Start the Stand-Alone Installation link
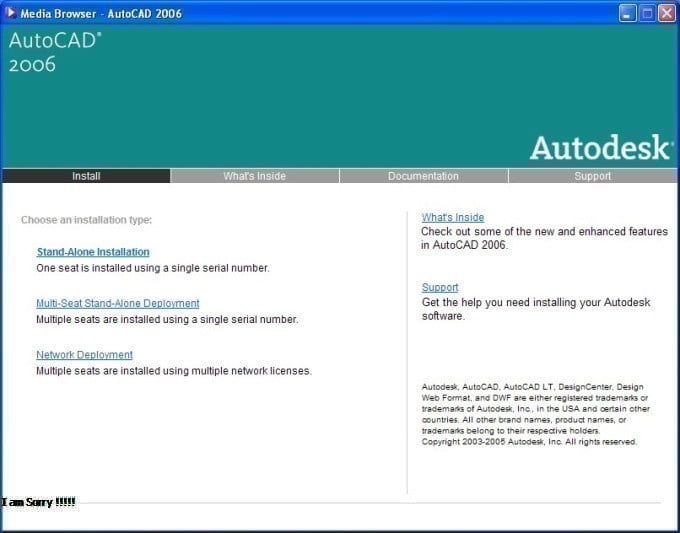Screen dimensions: 680x533 coord(93,252)
